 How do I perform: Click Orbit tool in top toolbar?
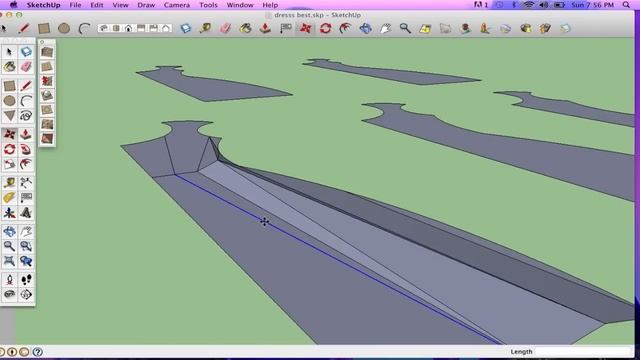click(365, 28)
